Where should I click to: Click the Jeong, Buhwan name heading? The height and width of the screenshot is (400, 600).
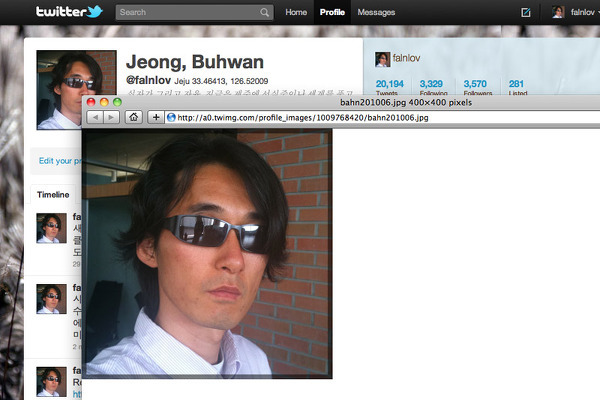coord(195,62)
